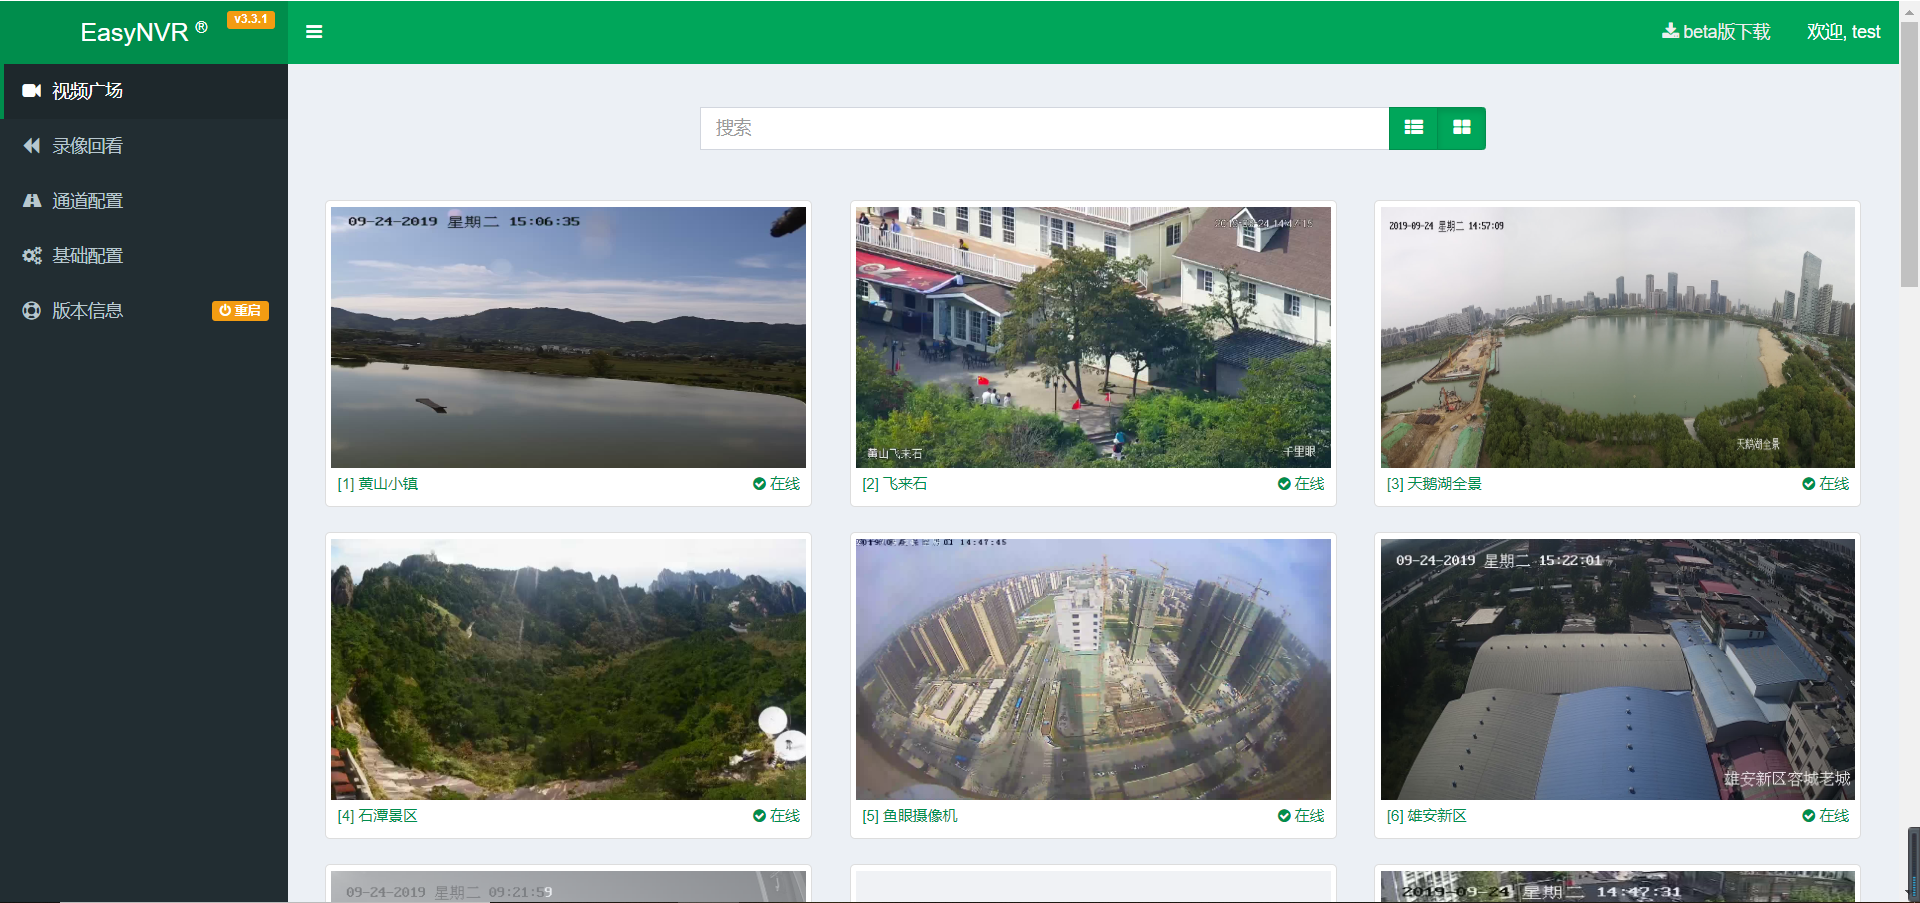Click 在线 status text for 飞来石
The image size is (1920, 903).
click(1310, 484)
